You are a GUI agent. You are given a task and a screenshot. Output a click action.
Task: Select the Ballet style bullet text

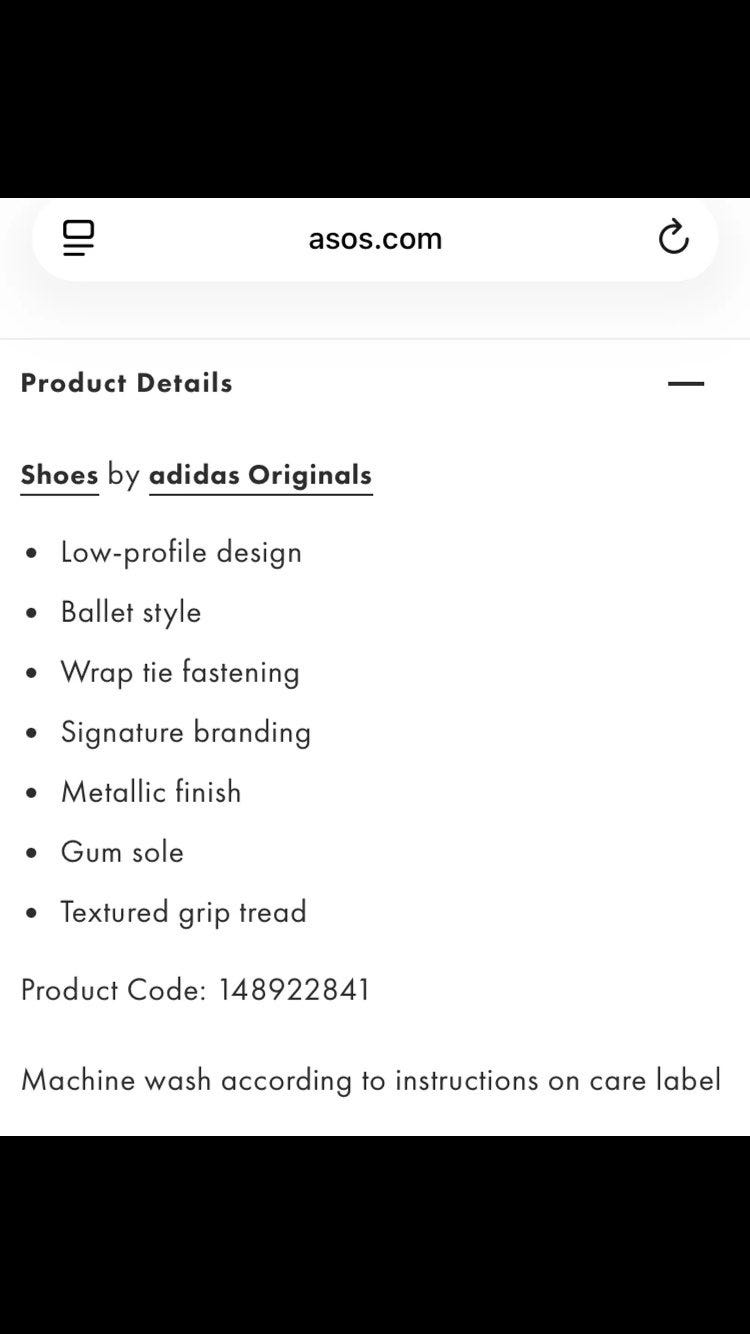[131, 612]
